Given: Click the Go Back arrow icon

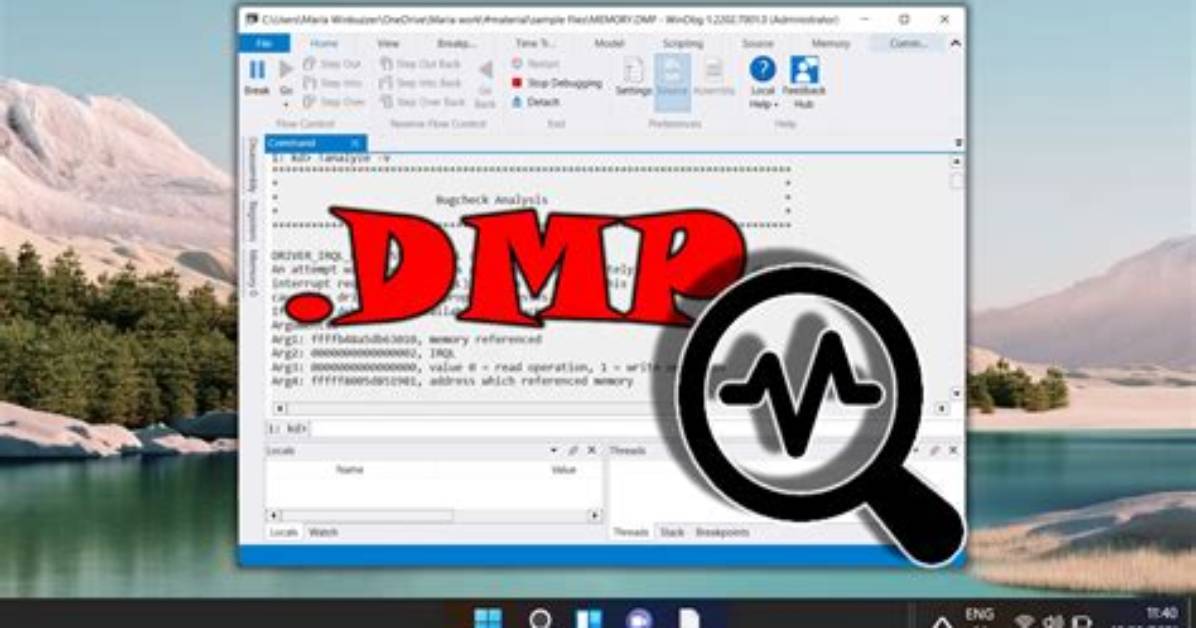Looking at the screenshot, I should click(485, 71).
